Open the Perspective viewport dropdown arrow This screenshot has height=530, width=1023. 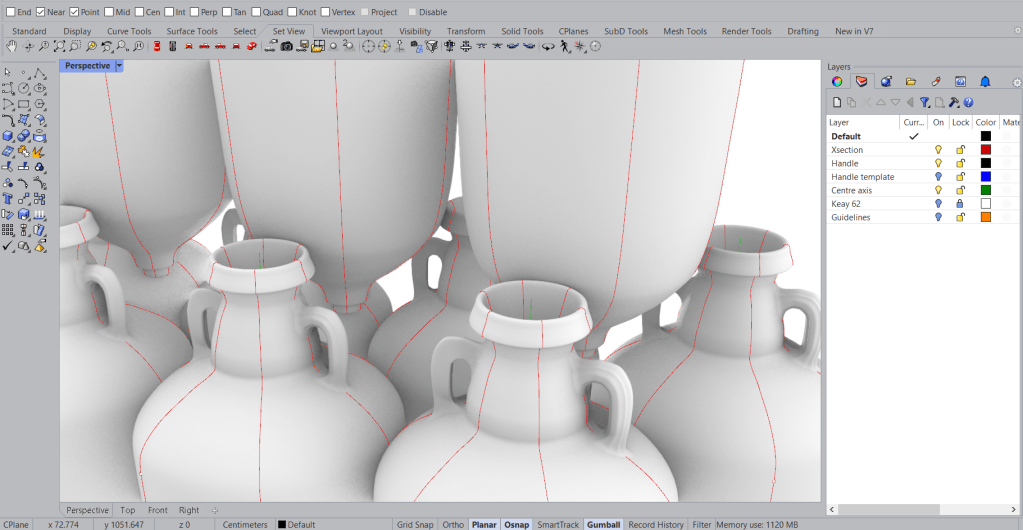[x=118, y=65]
